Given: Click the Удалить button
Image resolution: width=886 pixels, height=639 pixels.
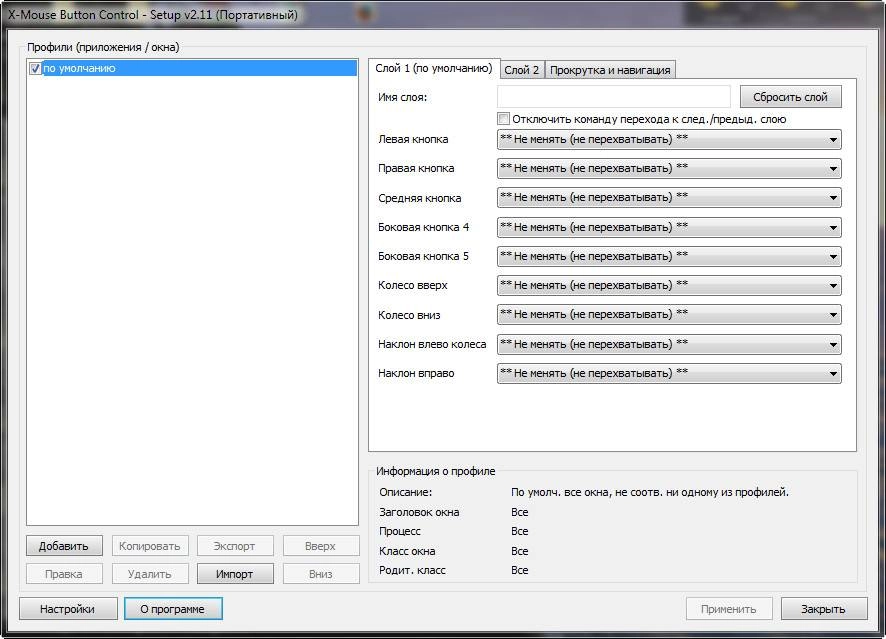Looking at the screenshot, I should pyautogui.click(x=150, y=574).
